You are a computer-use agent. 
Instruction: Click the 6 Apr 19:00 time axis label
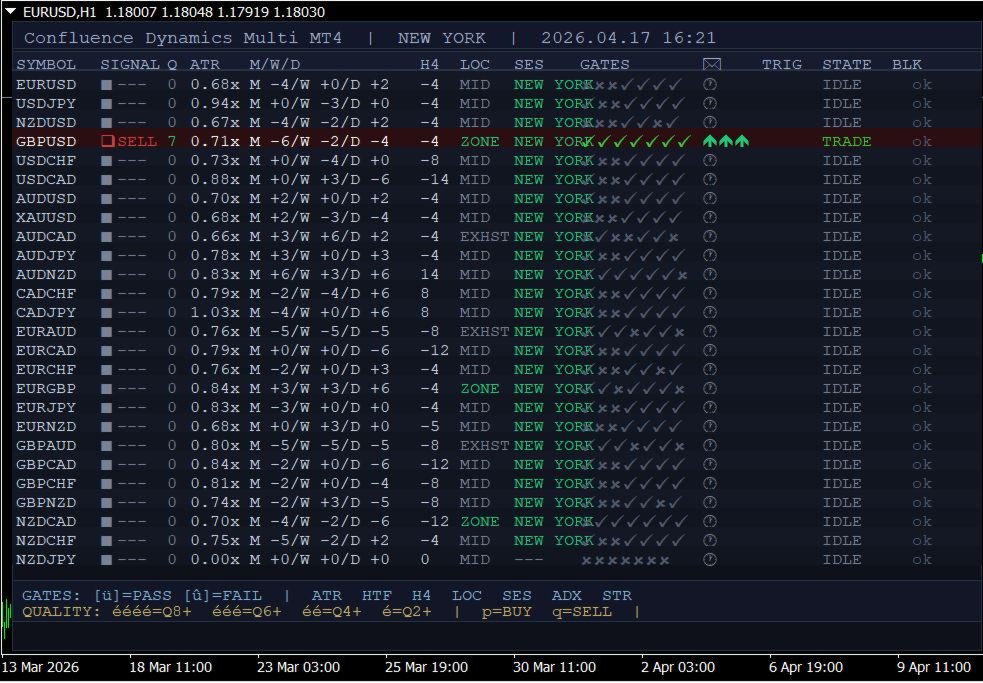coord(806,667)
